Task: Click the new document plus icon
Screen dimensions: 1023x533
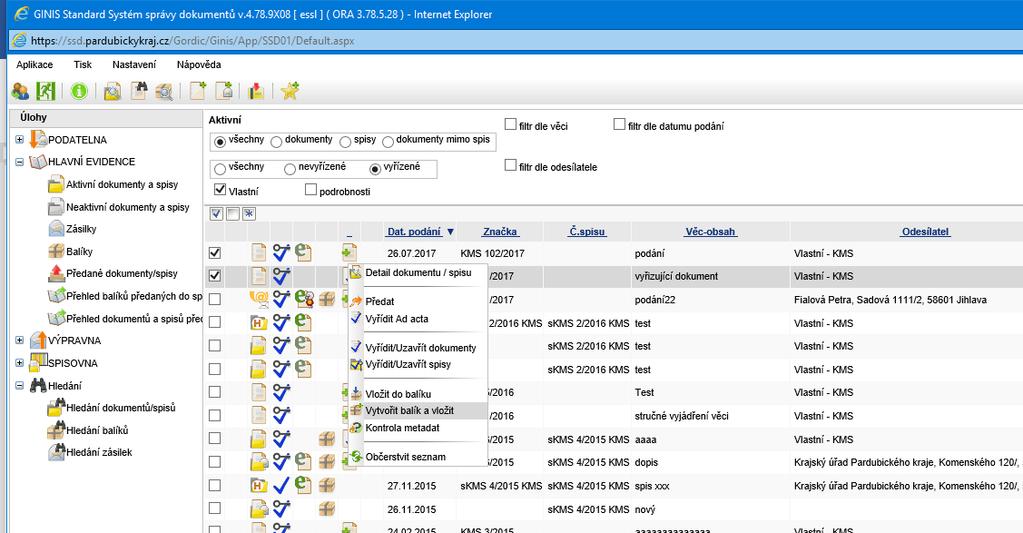Action: [198, 91]
